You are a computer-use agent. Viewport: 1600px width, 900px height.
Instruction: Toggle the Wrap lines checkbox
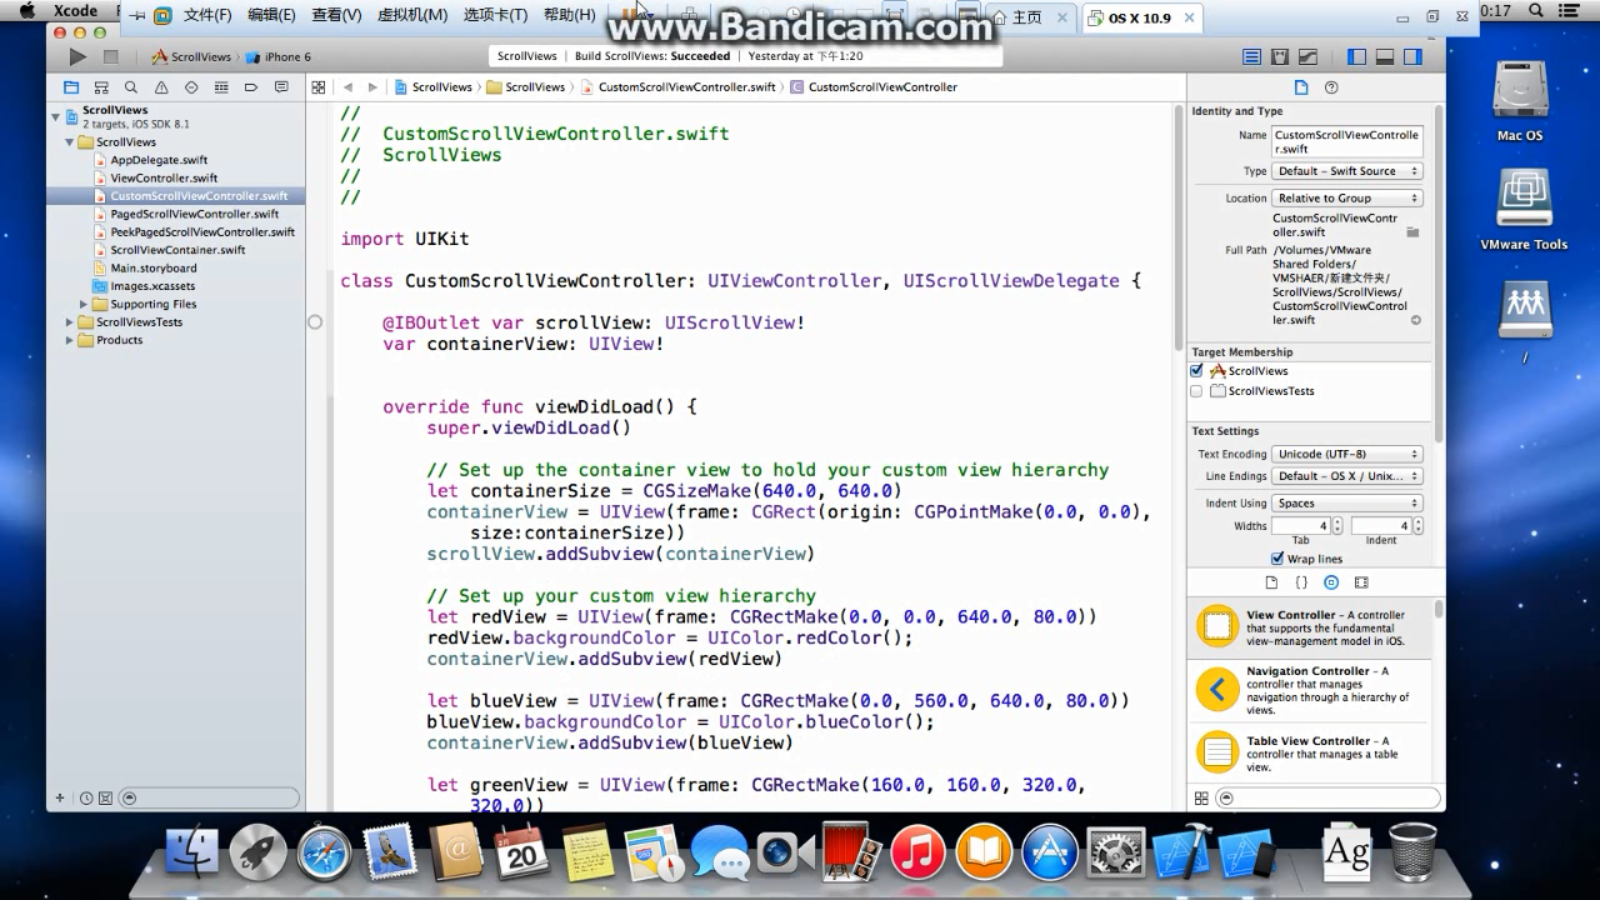coord(1277,559)
